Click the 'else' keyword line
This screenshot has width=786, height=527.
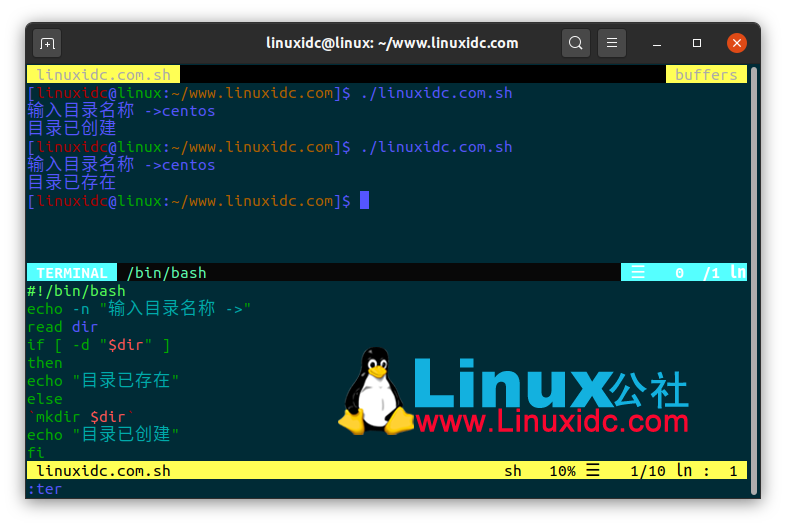[x=45, y=399]
